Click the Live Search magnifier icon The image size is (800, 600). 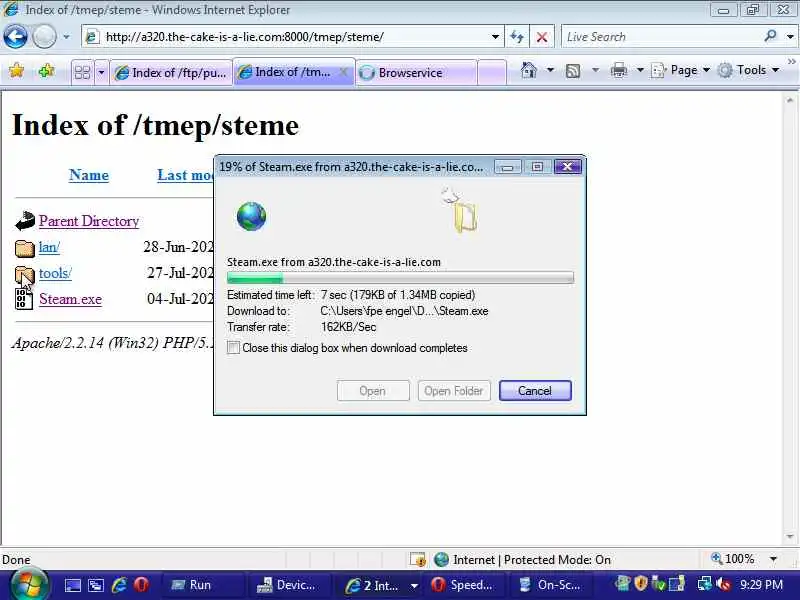pyautogui.click(x=771, y=36)
